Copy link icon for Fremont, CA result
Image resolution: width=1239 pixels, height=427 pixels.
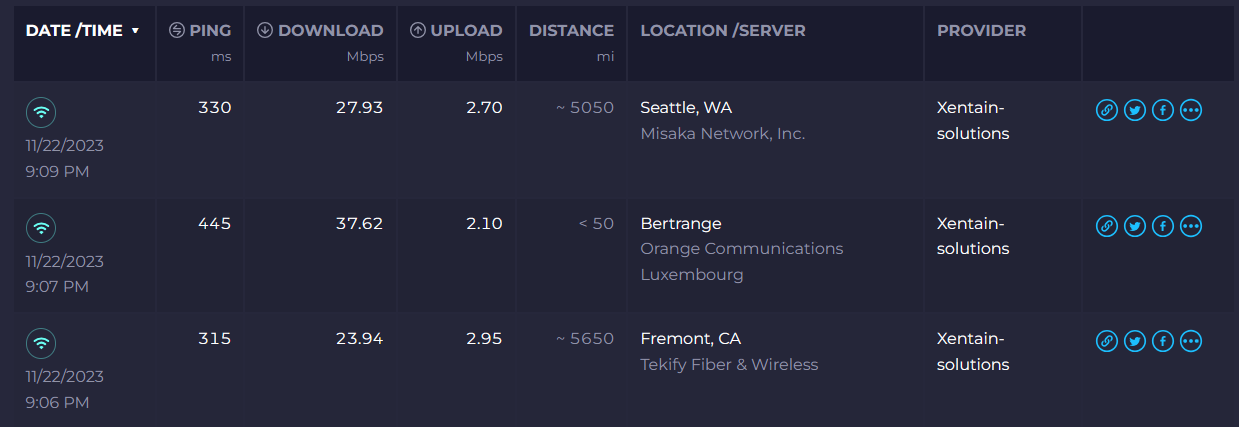pos(1106,342)
